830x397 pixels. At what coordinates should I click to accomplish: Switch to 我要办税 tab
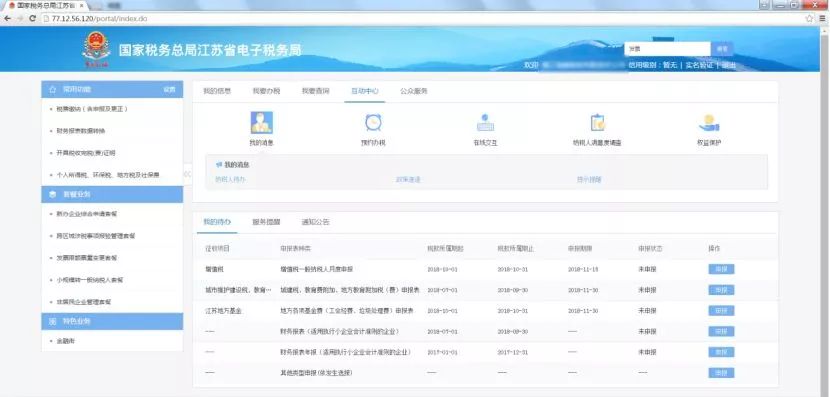pos(266,91)
